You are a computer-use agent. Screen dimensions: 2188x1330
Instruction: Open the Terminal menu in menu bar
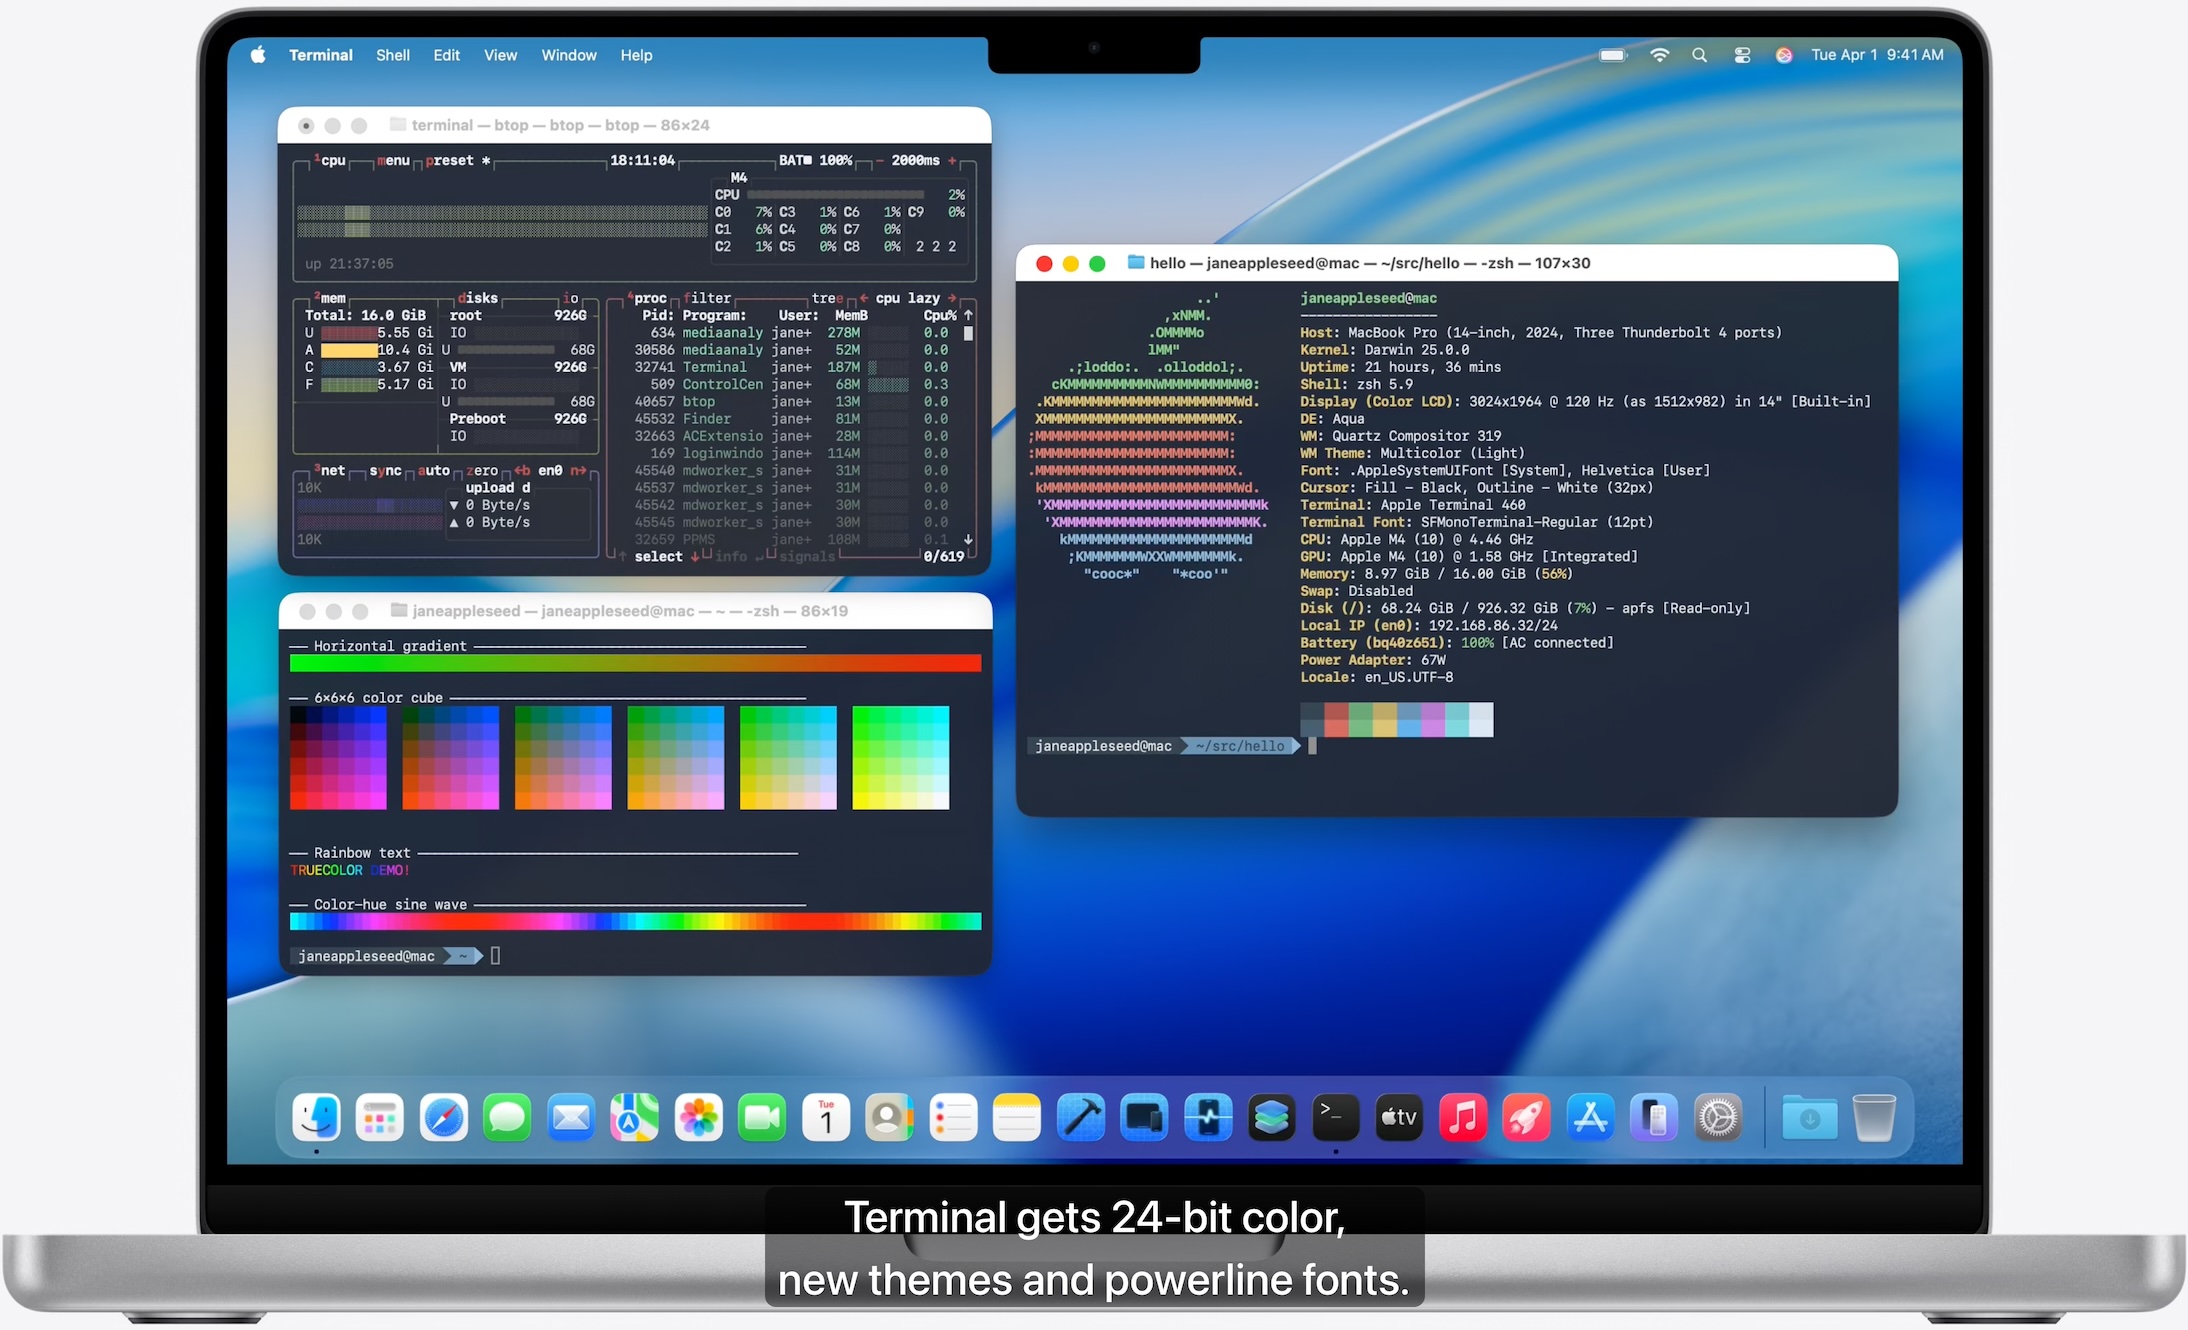pyautogui.click(x=321, y=55)
